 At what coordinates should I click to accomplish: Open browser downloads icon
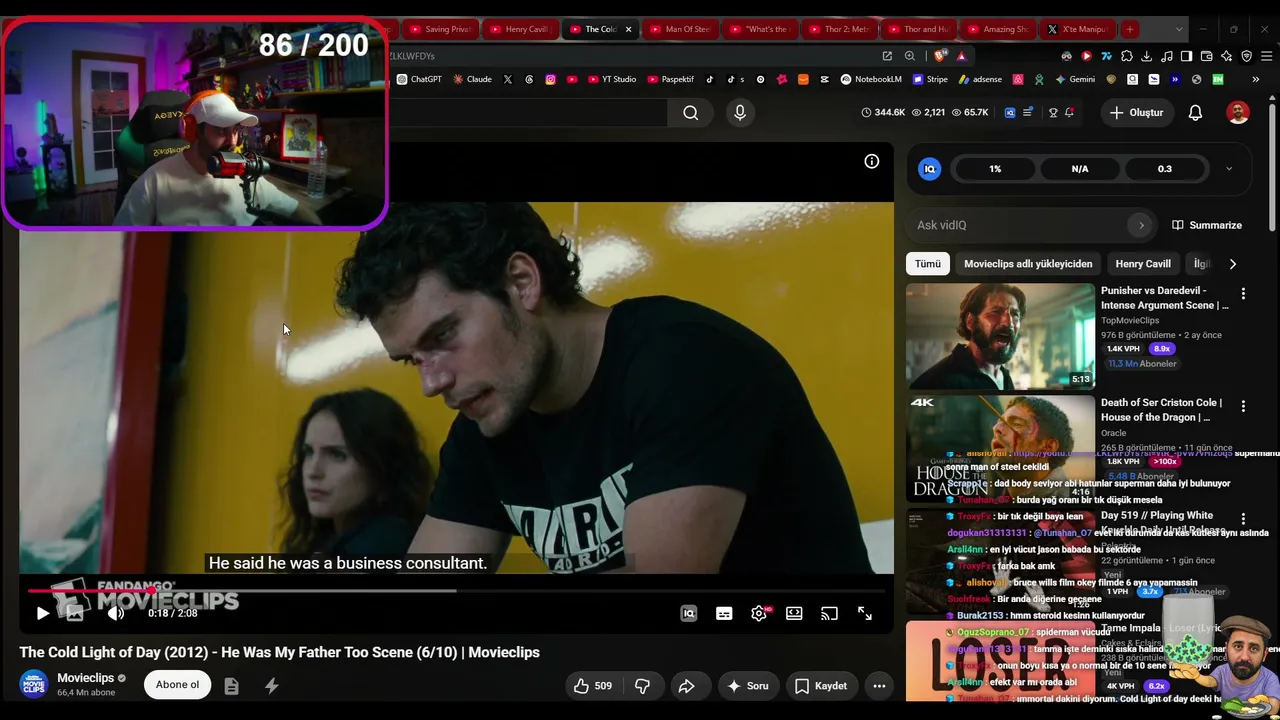tap(1147, 56)
